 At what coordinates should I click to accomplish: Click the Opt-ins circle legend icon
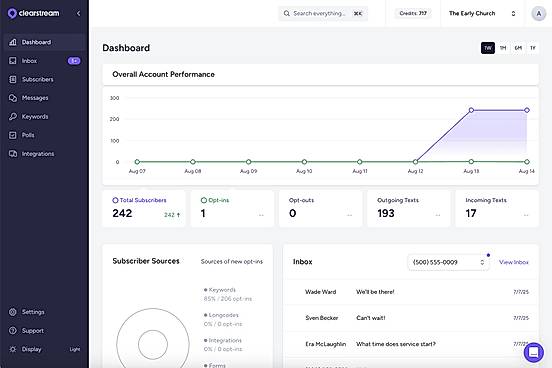pyautogui.click(x=203, y=200)
